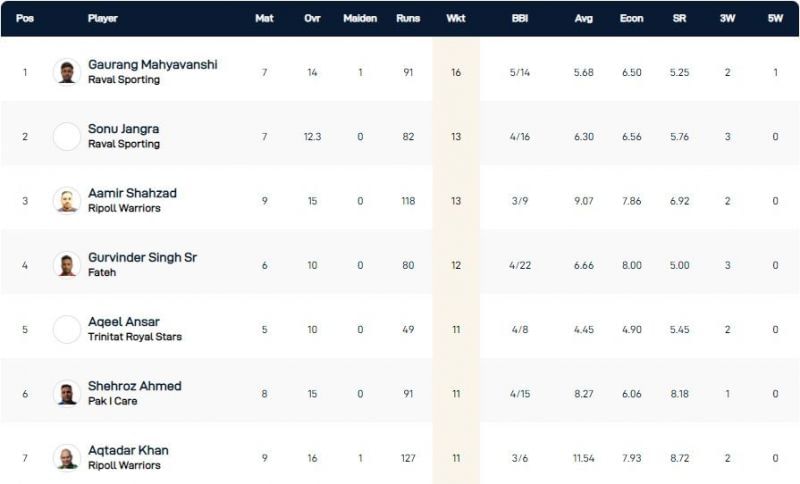Click Aamir Shahzad's player photo

(x=67, y=200)
